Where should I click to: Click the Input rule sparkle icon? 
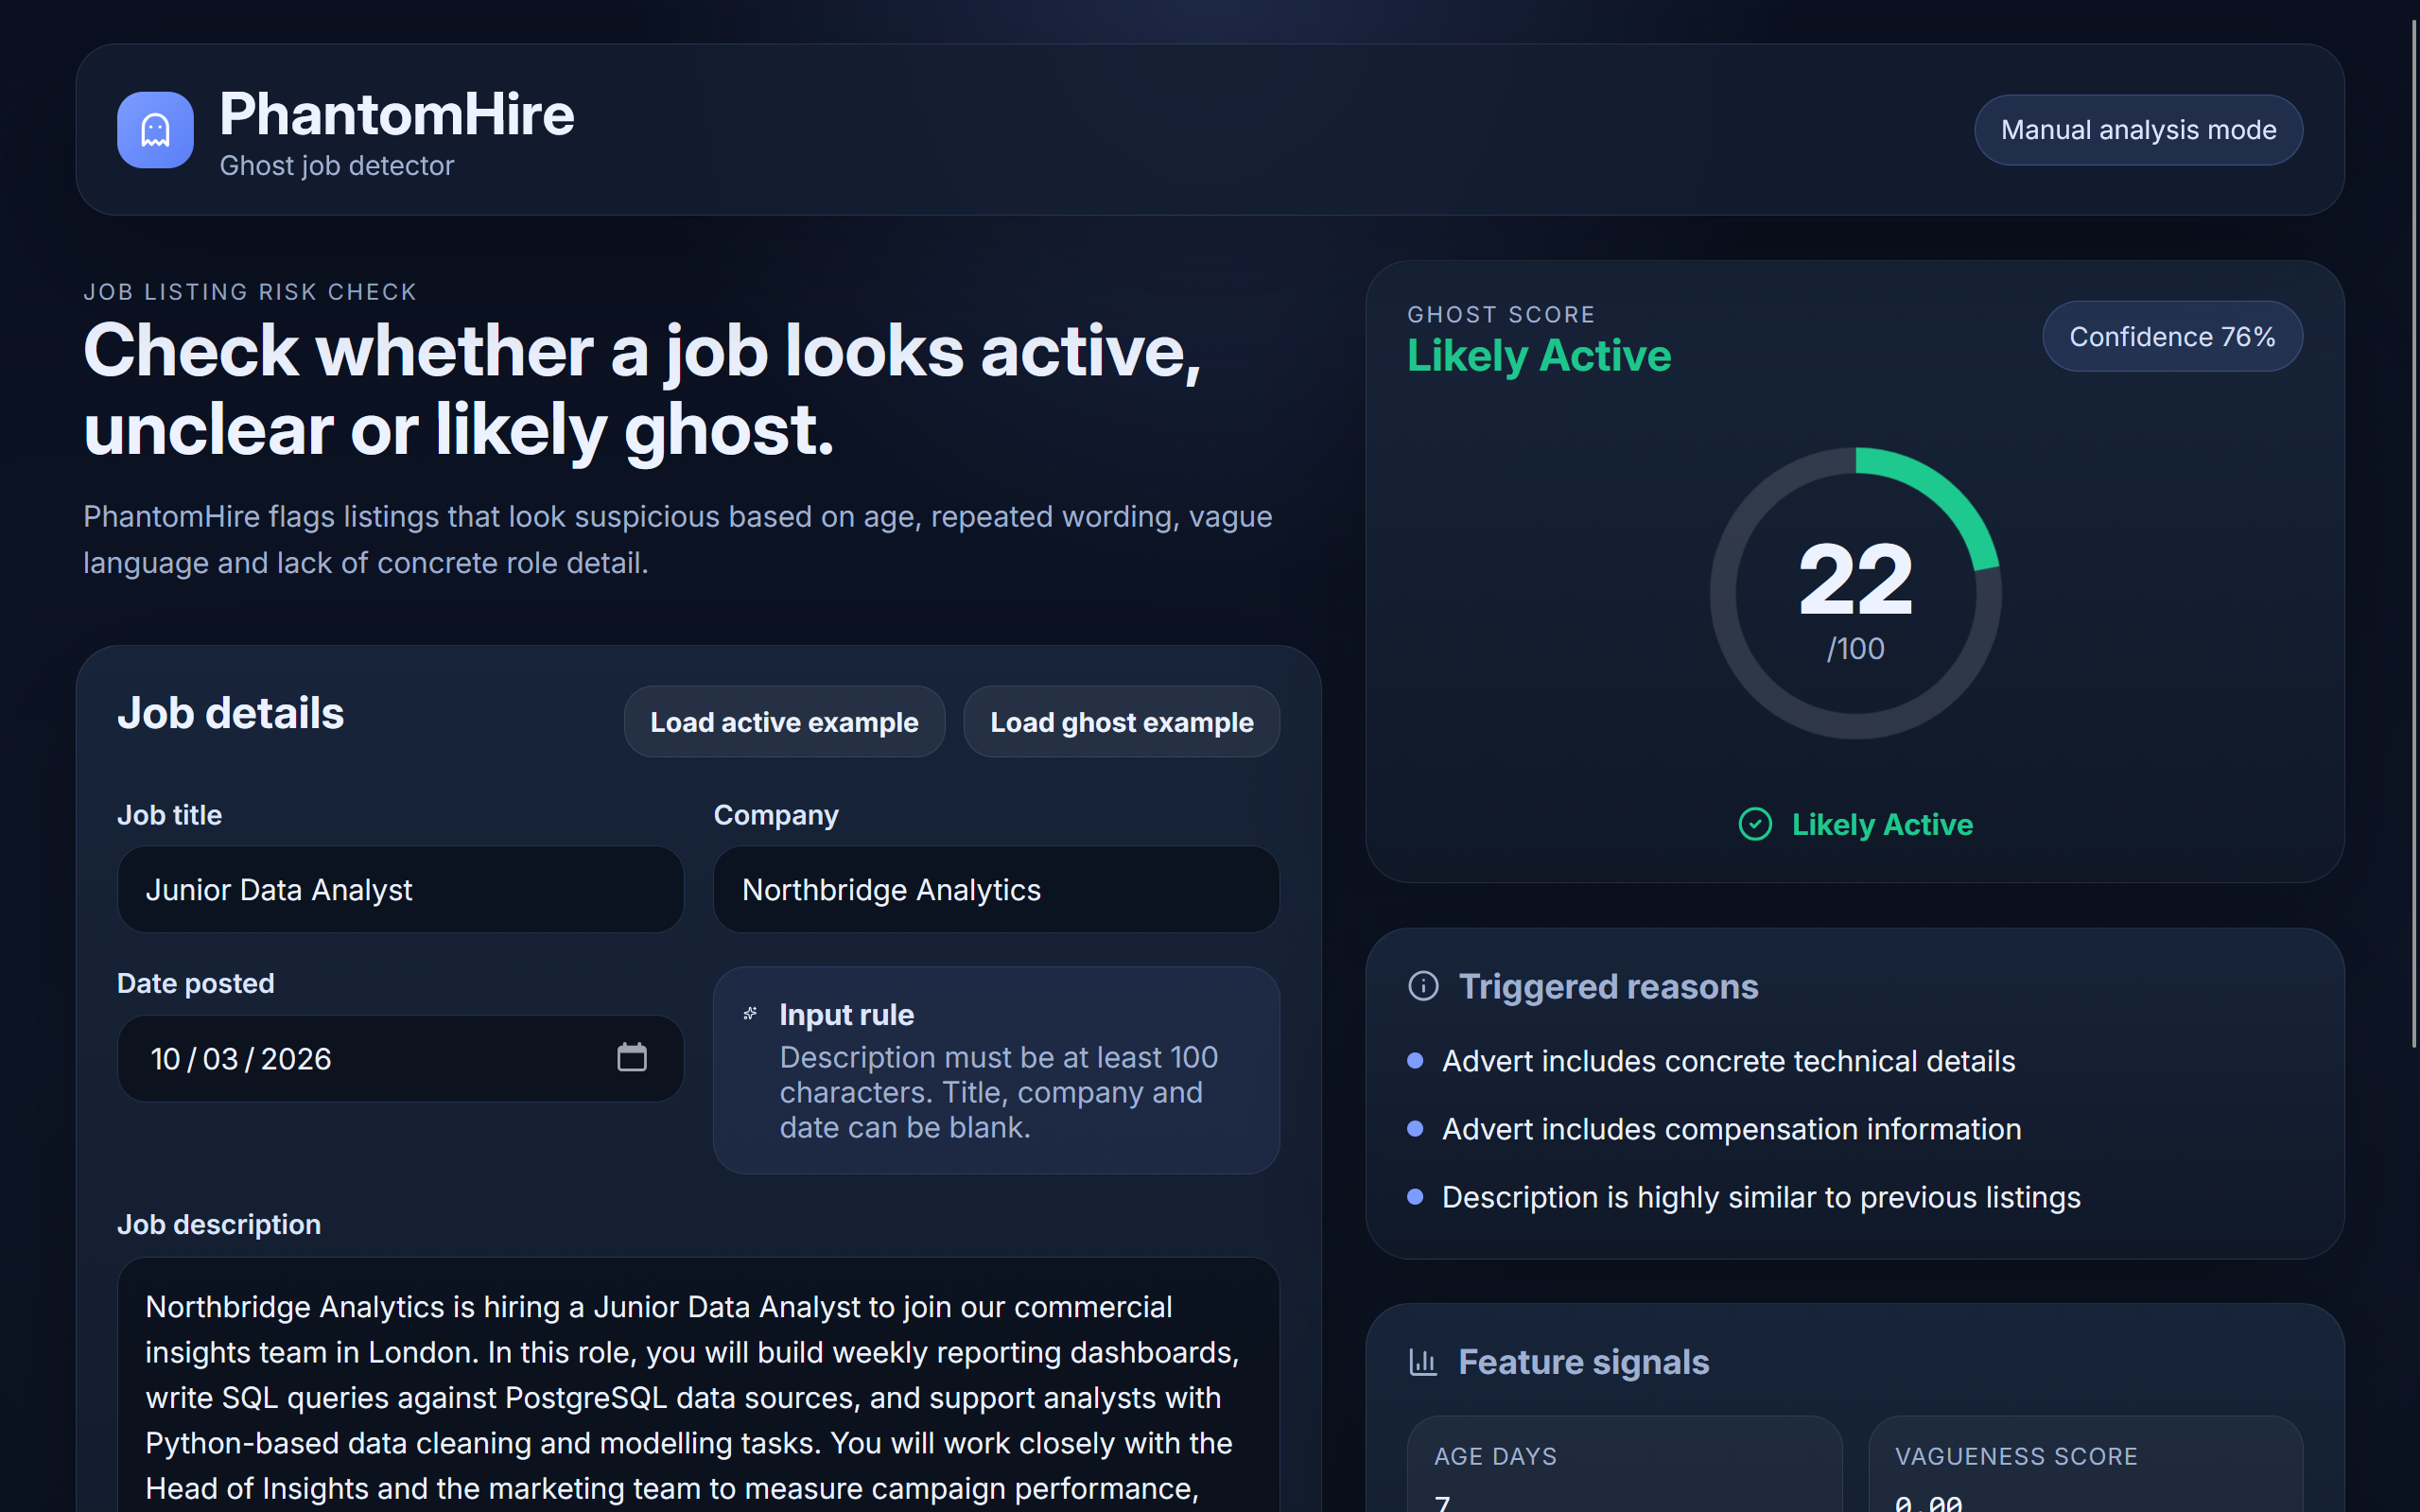[750, 1014]
